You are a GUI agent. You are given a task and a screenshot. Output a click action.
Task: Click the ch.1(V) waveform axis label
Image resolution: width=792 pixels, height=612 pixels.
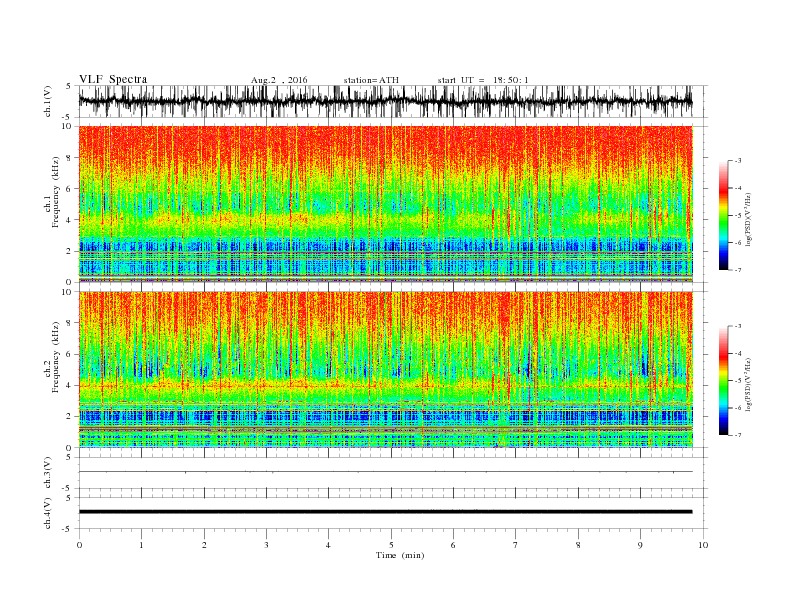(x=48, y=101)
